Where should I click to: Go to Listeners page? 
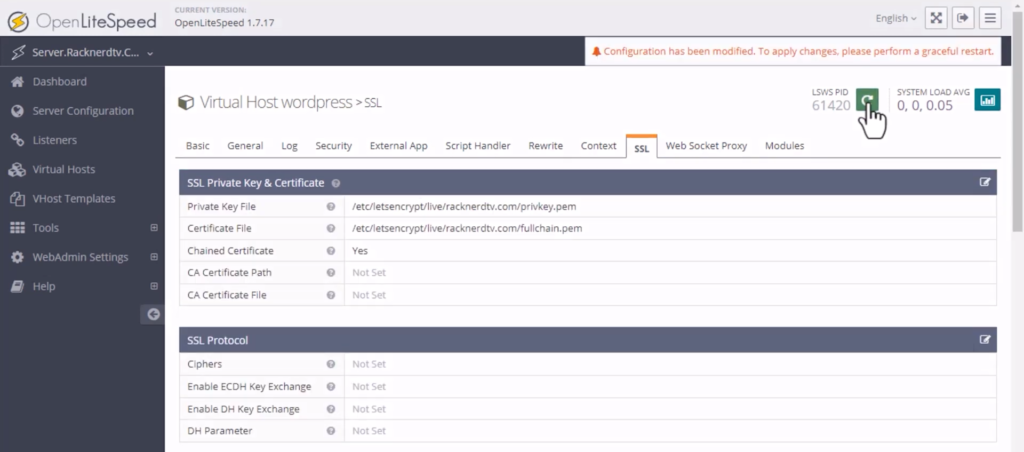[x=54, y=140]
